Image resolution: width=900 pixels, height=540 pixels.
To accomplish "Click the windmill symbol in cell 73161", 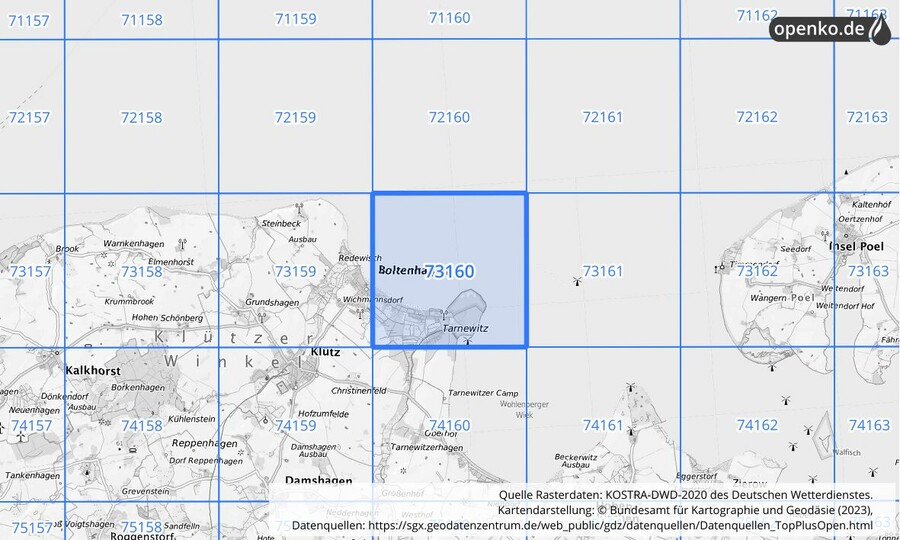I will pos(577,281).
